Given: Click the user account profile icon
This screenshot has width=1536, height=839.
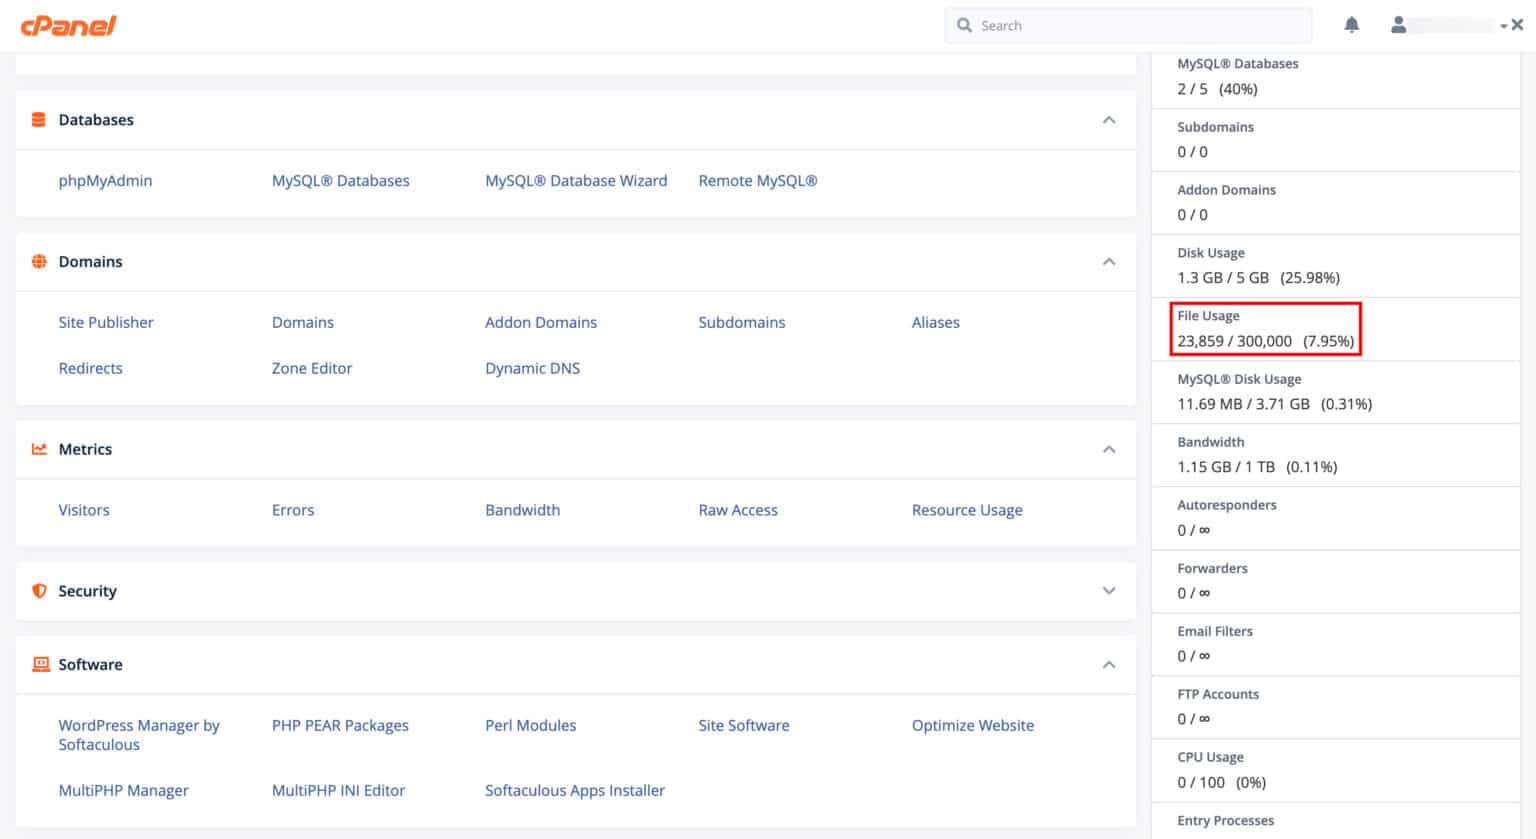Looking at the screenshot, I should point(1397,24).
